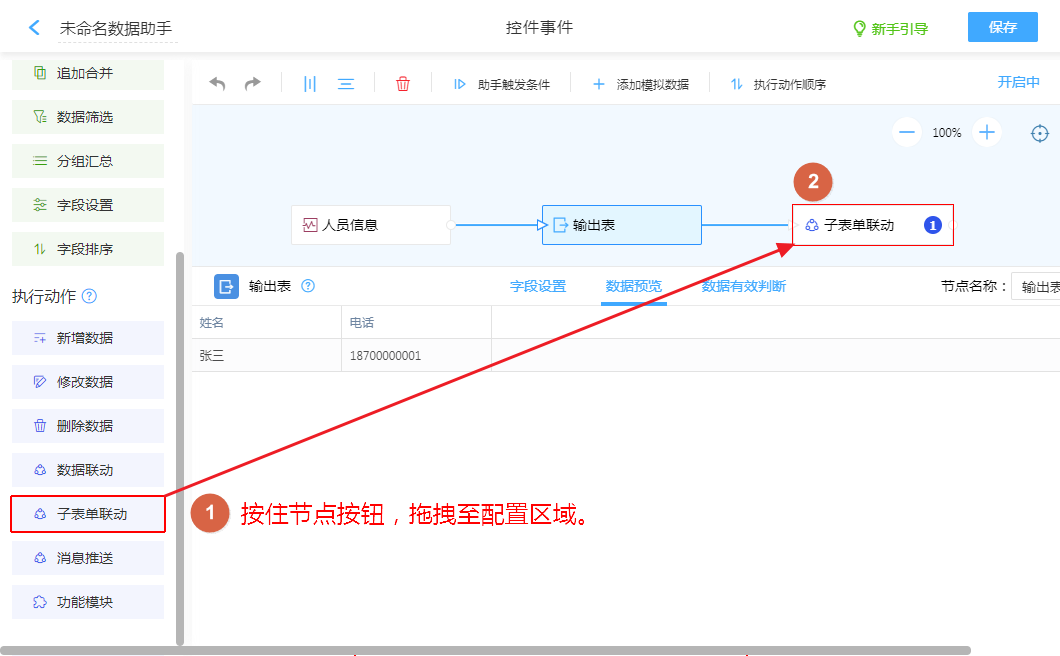Open 助手触发条件 settings
Image resolution: width=1060 pixels, height=656 pixels.
click(x=502, y=85)
